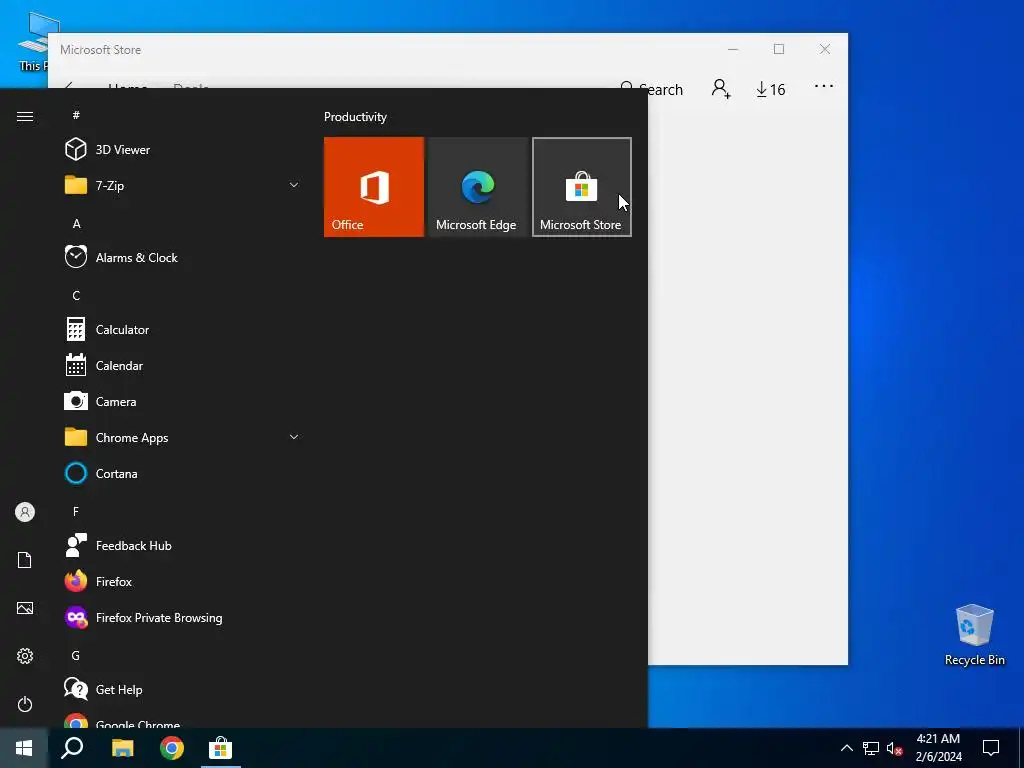Launch Alarms & Clock app

tap(183, 257)
